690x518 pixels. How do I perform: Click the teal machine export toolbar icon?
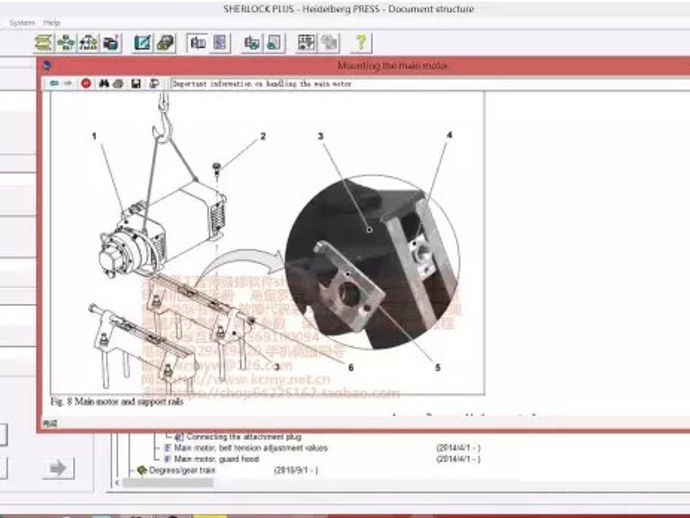[x=252, y=43]
